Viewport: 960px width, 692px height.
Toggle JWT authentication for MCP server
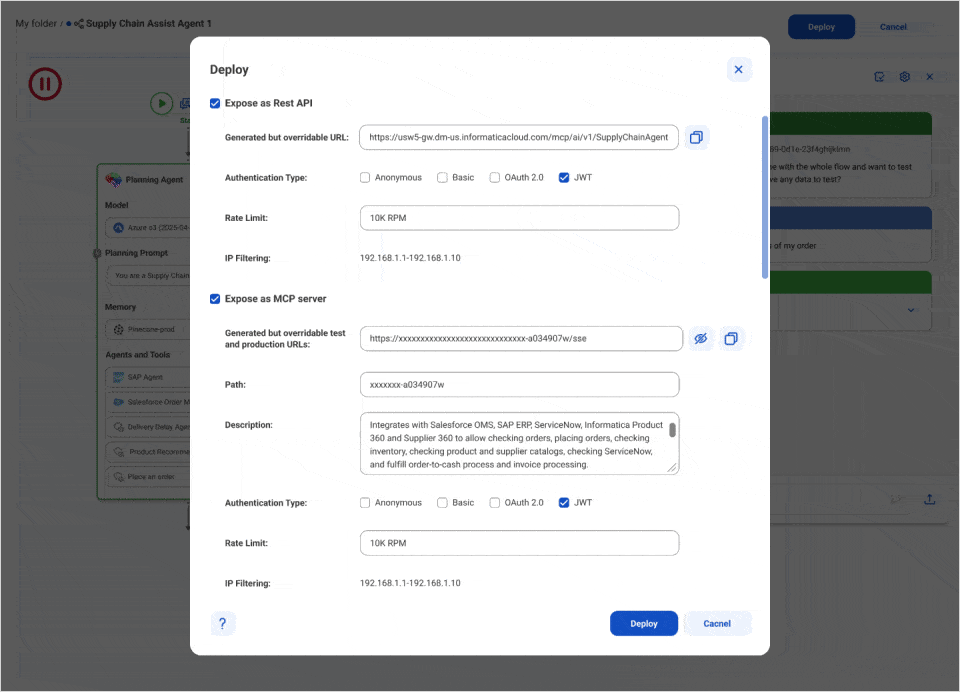[x=564, y=503]
